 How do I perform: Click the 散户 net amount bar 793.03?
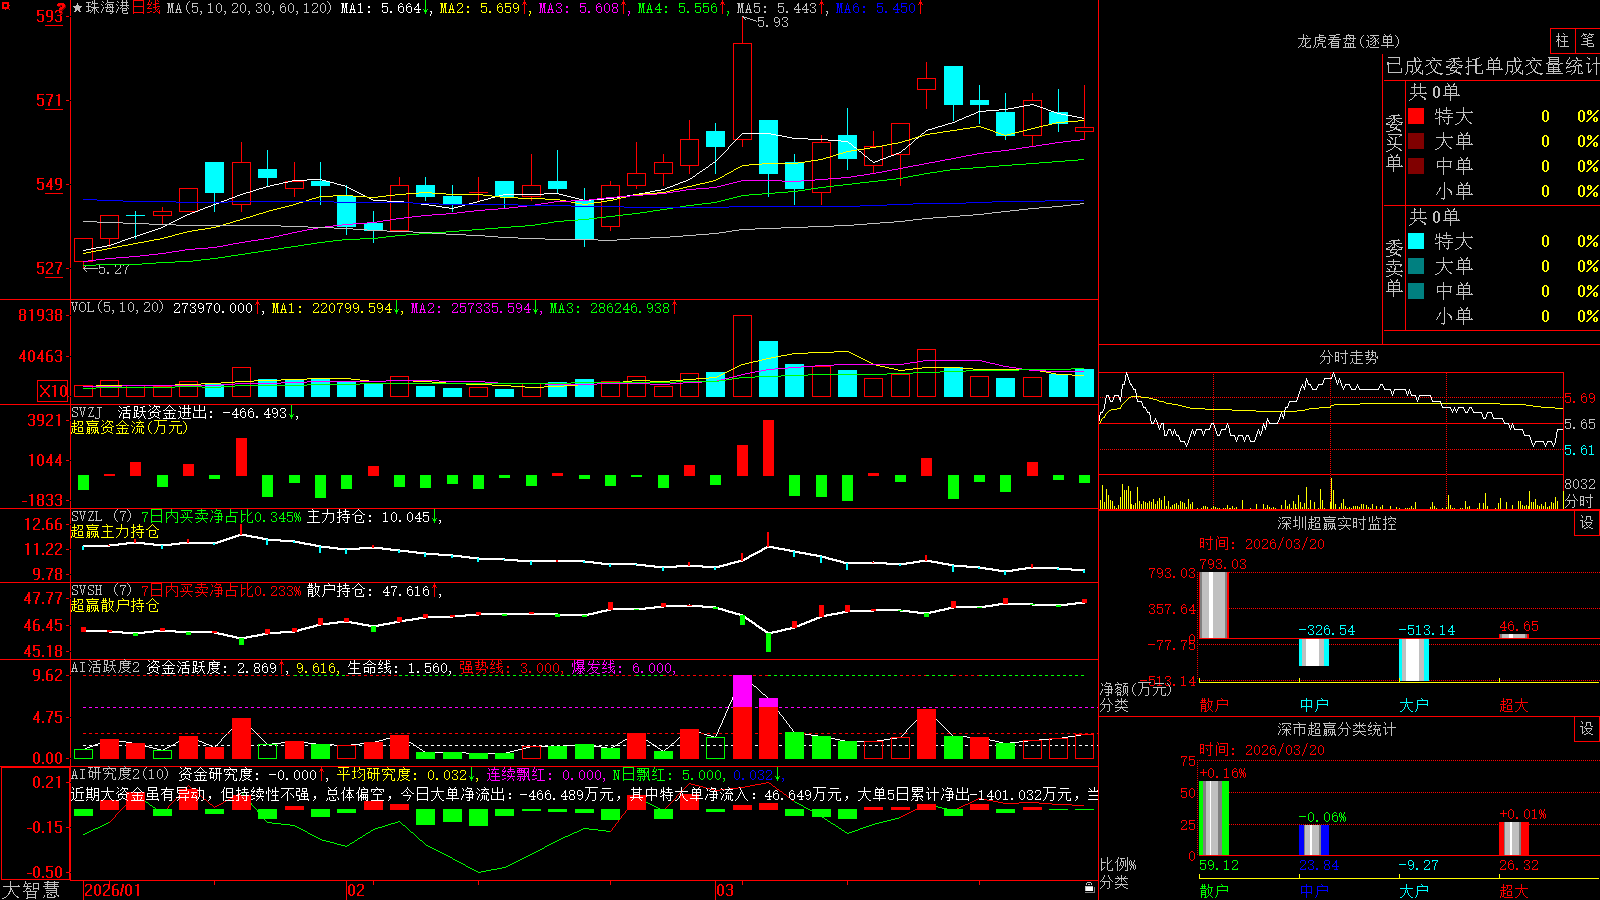1213,605
